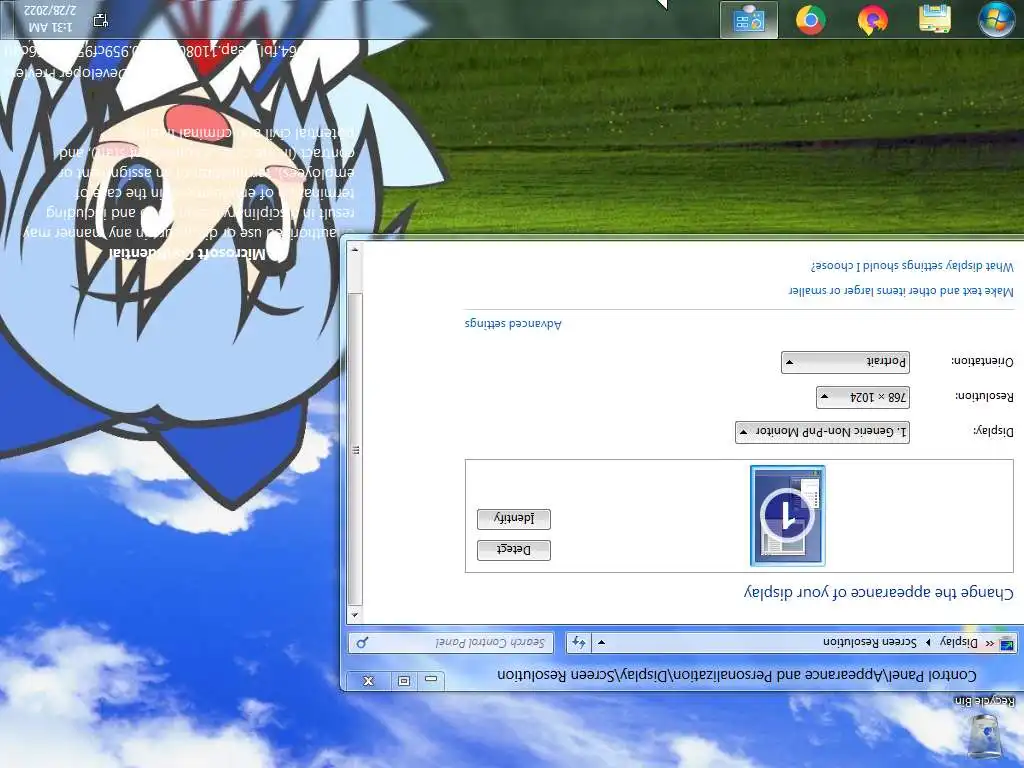The width and height of the screenshot is (1024, 768).
Task: Click the vertical scrollbar thumb
Action: click(355, 449)
